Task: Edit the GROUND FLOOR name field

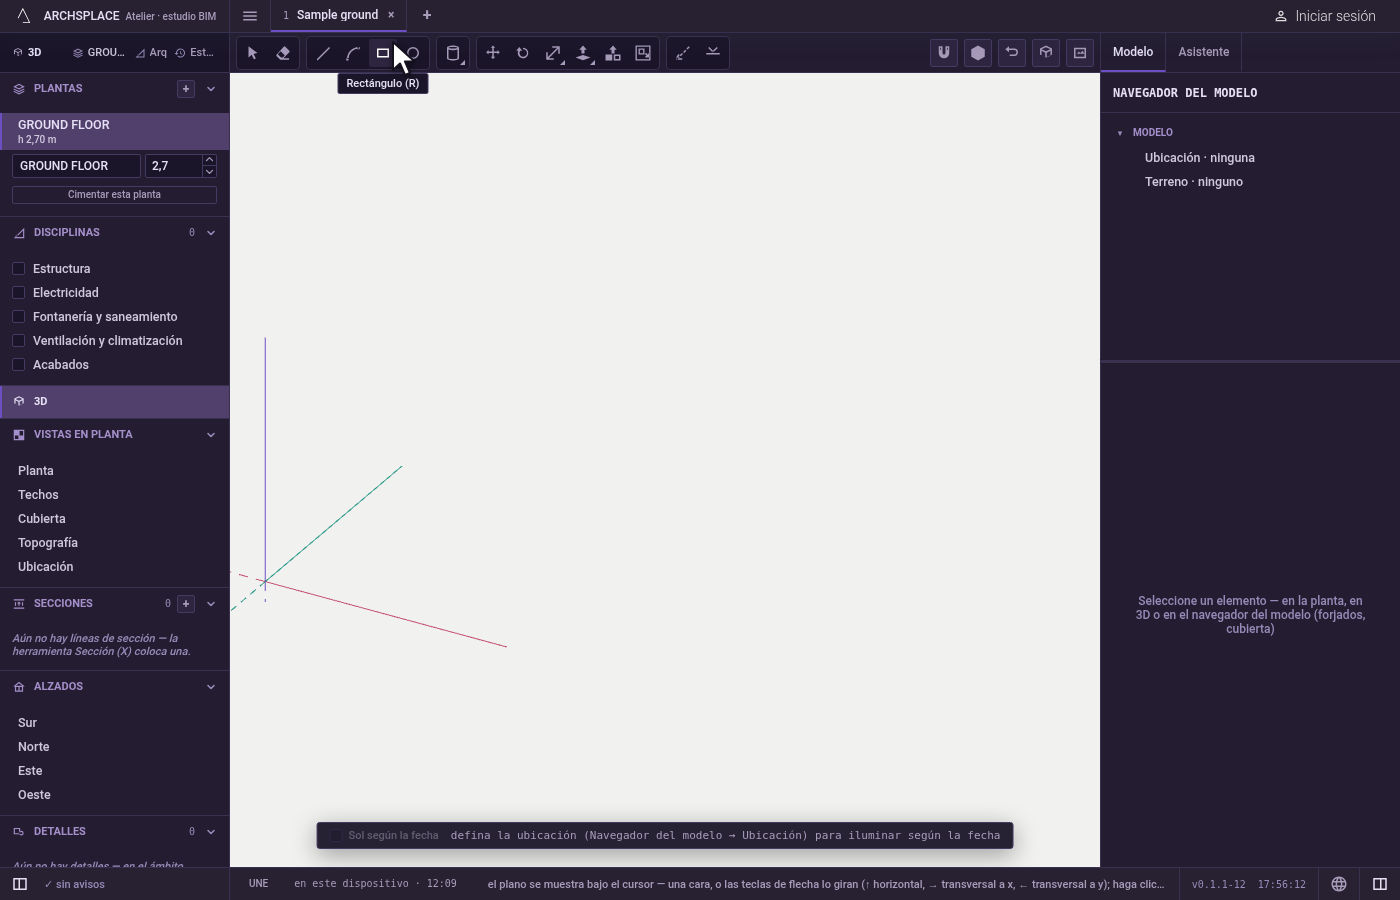Action: click(x=76, y=166)
